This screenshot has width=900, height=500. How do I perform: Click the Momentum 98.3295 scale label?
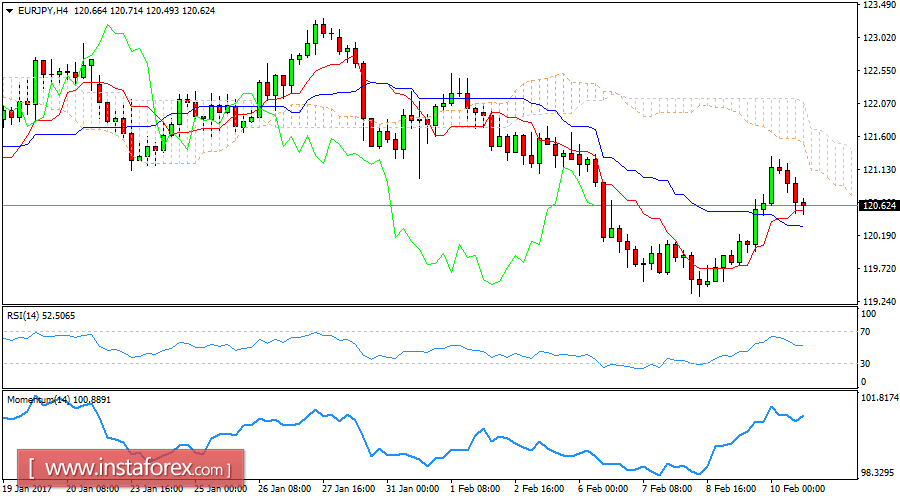[x=878, y=473]
